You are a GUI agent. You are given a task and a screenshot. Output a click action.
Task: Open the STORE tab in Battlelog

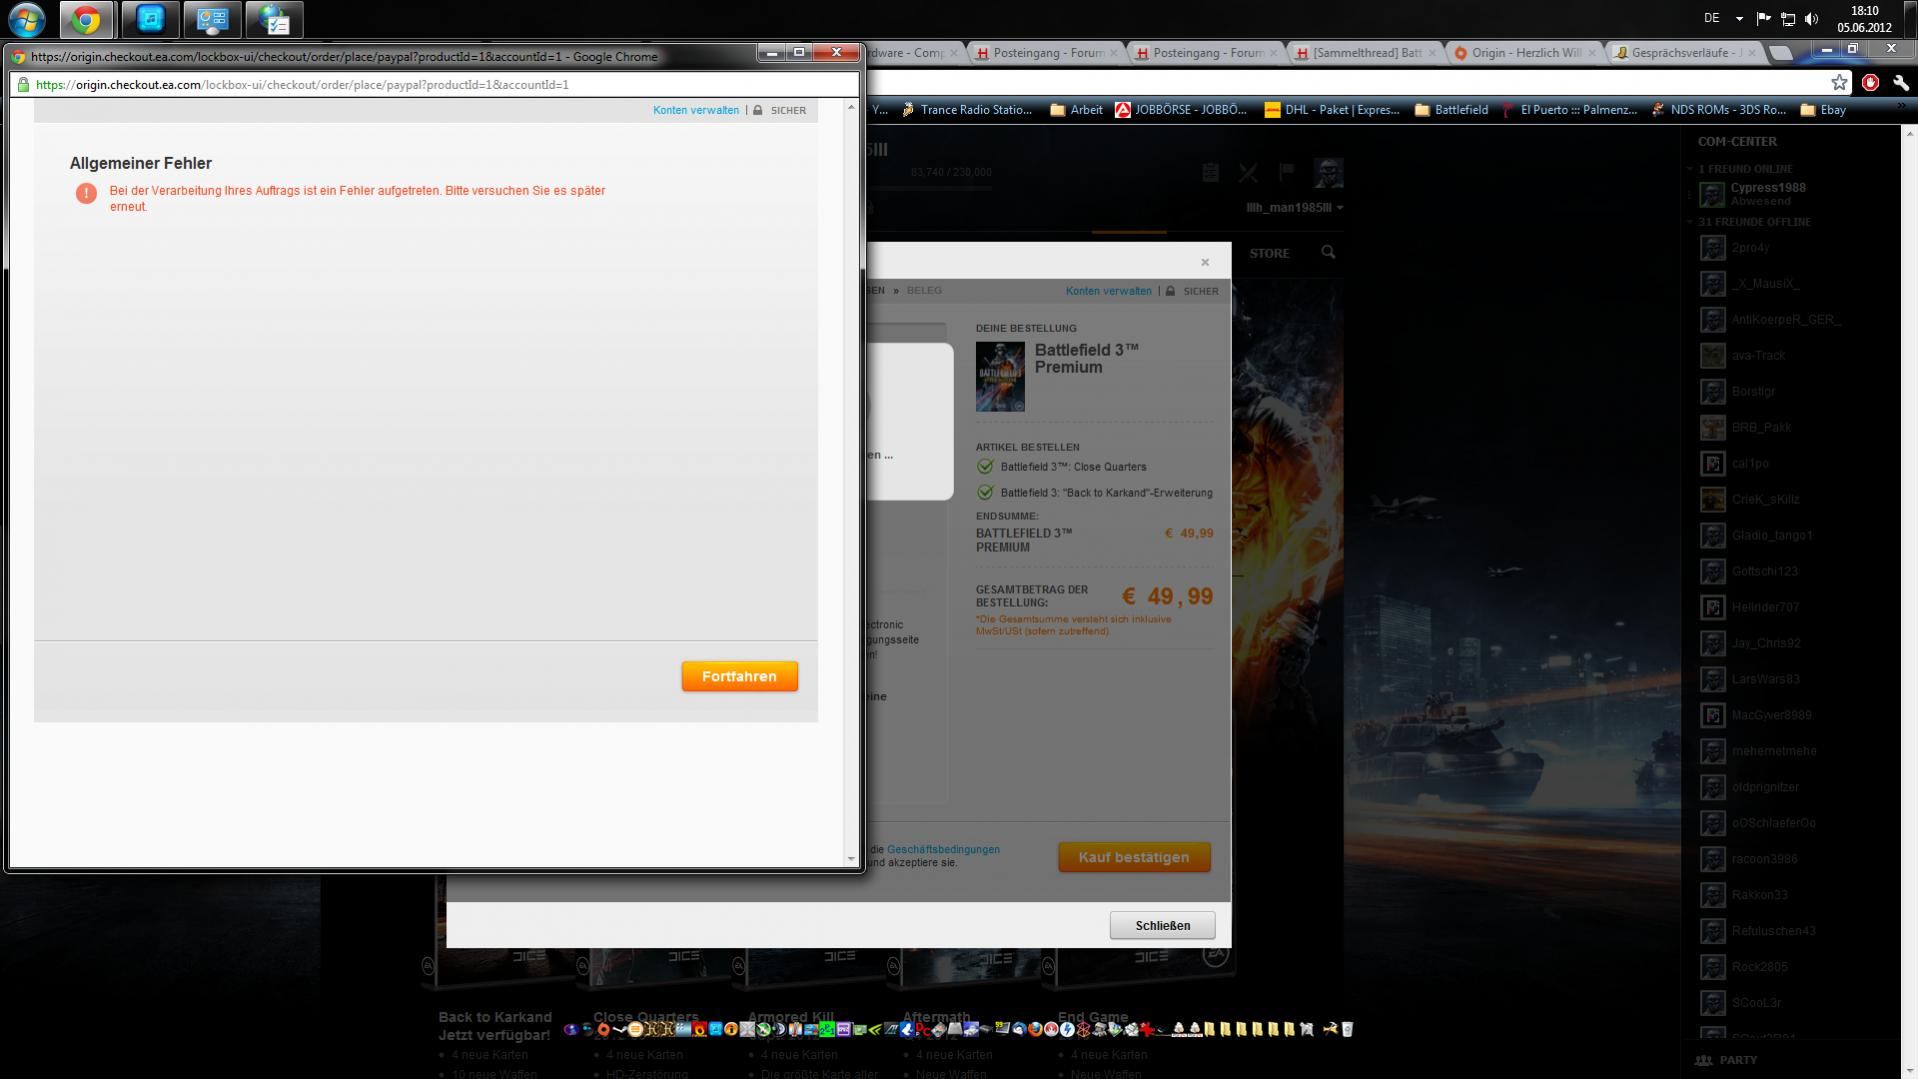[x=1269, y=254]
